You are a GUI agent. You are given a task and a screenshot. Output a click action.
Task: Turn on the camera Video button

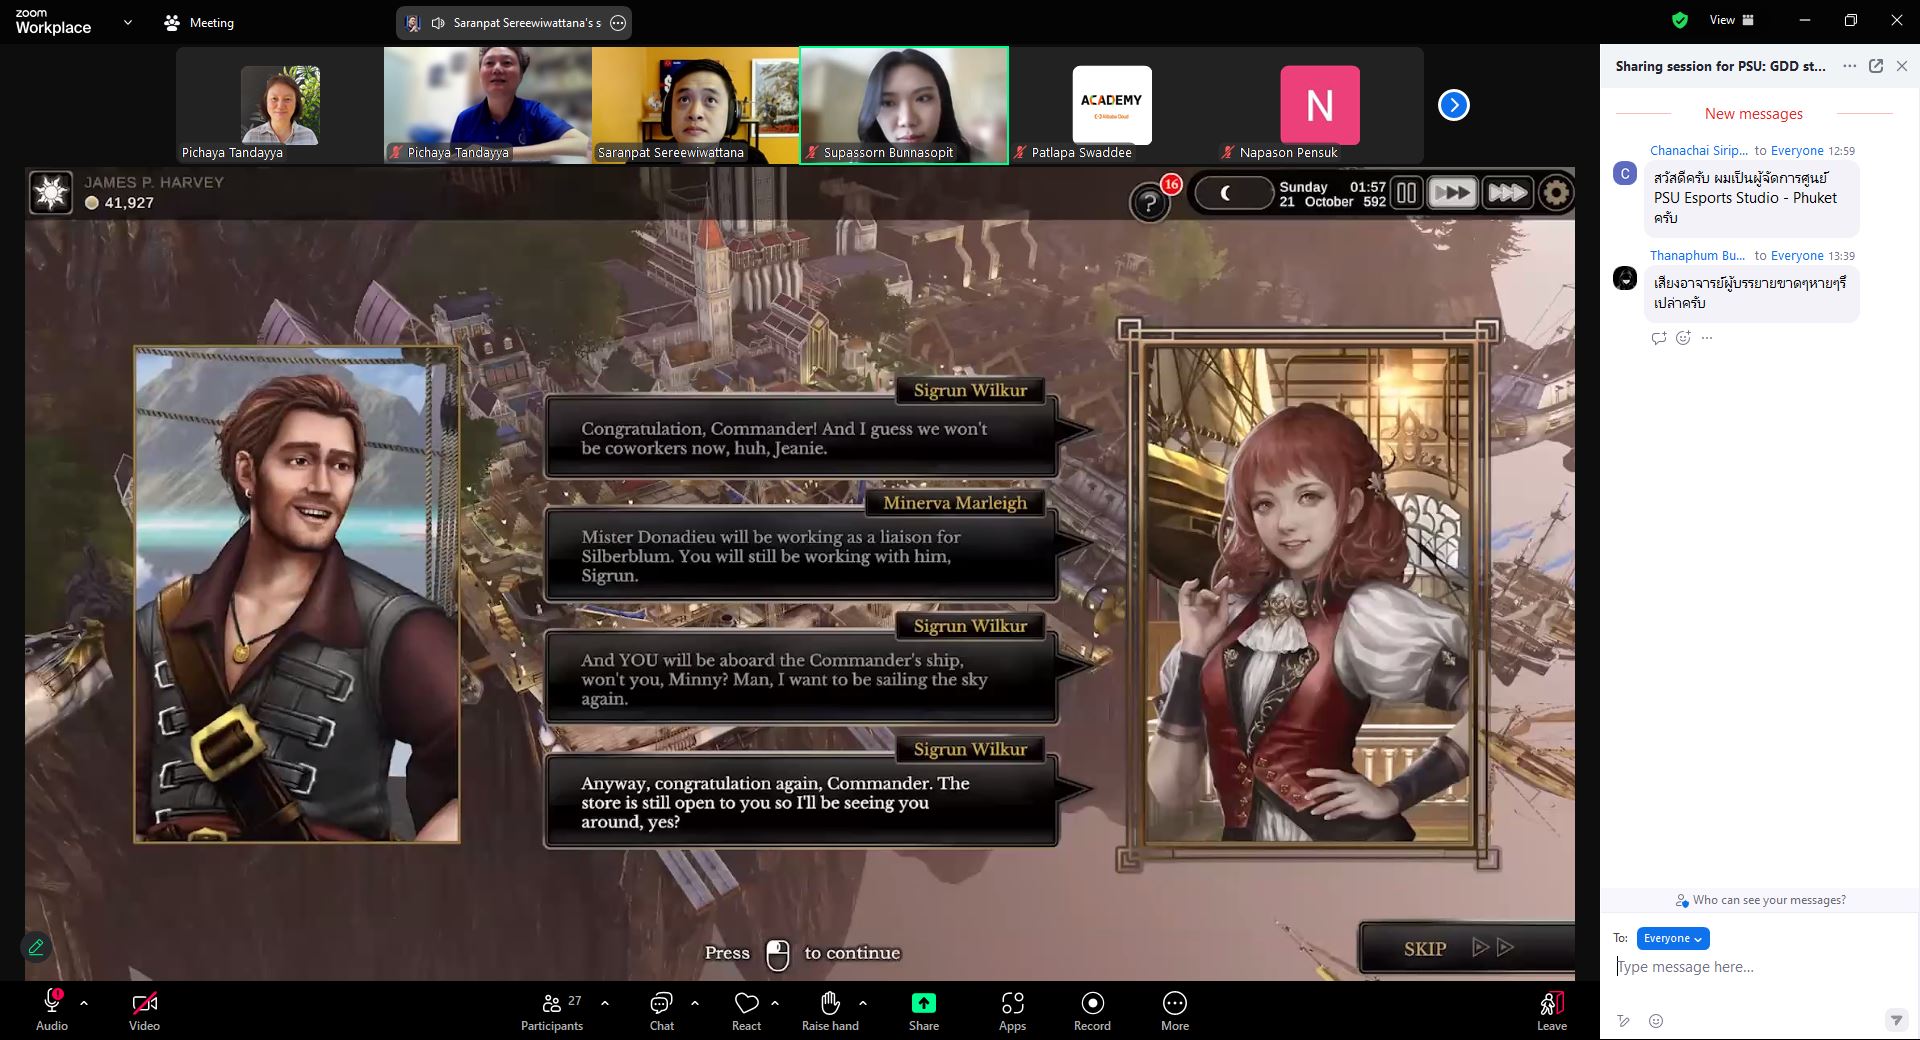[144, 1004]
